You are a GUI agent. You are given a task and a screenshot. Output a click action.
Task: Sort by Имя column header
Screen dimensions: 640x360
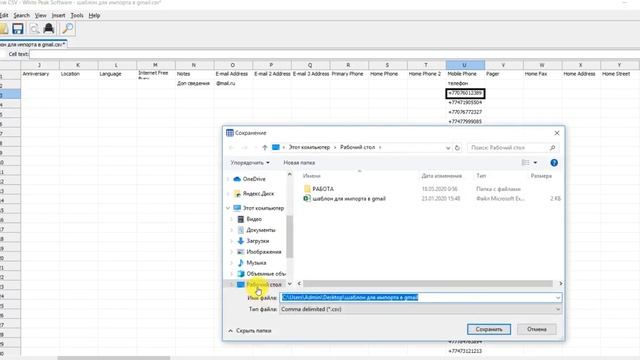pyautogui.click(x=311, y=176)
